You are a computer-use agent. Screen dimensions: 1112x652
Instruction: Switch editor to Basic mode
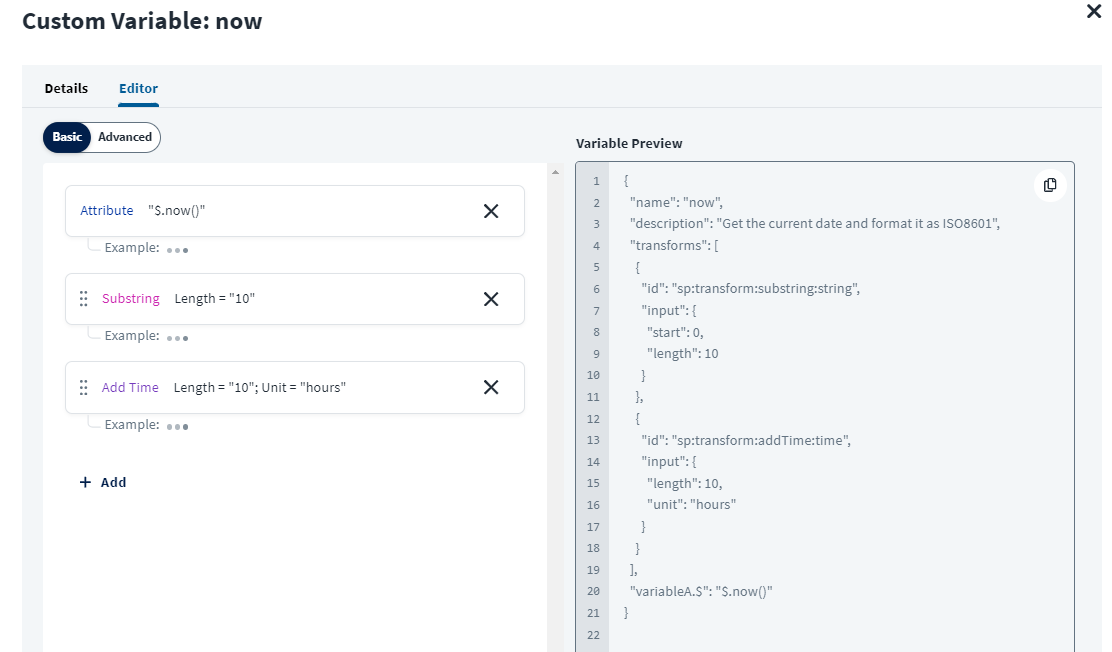67,137
